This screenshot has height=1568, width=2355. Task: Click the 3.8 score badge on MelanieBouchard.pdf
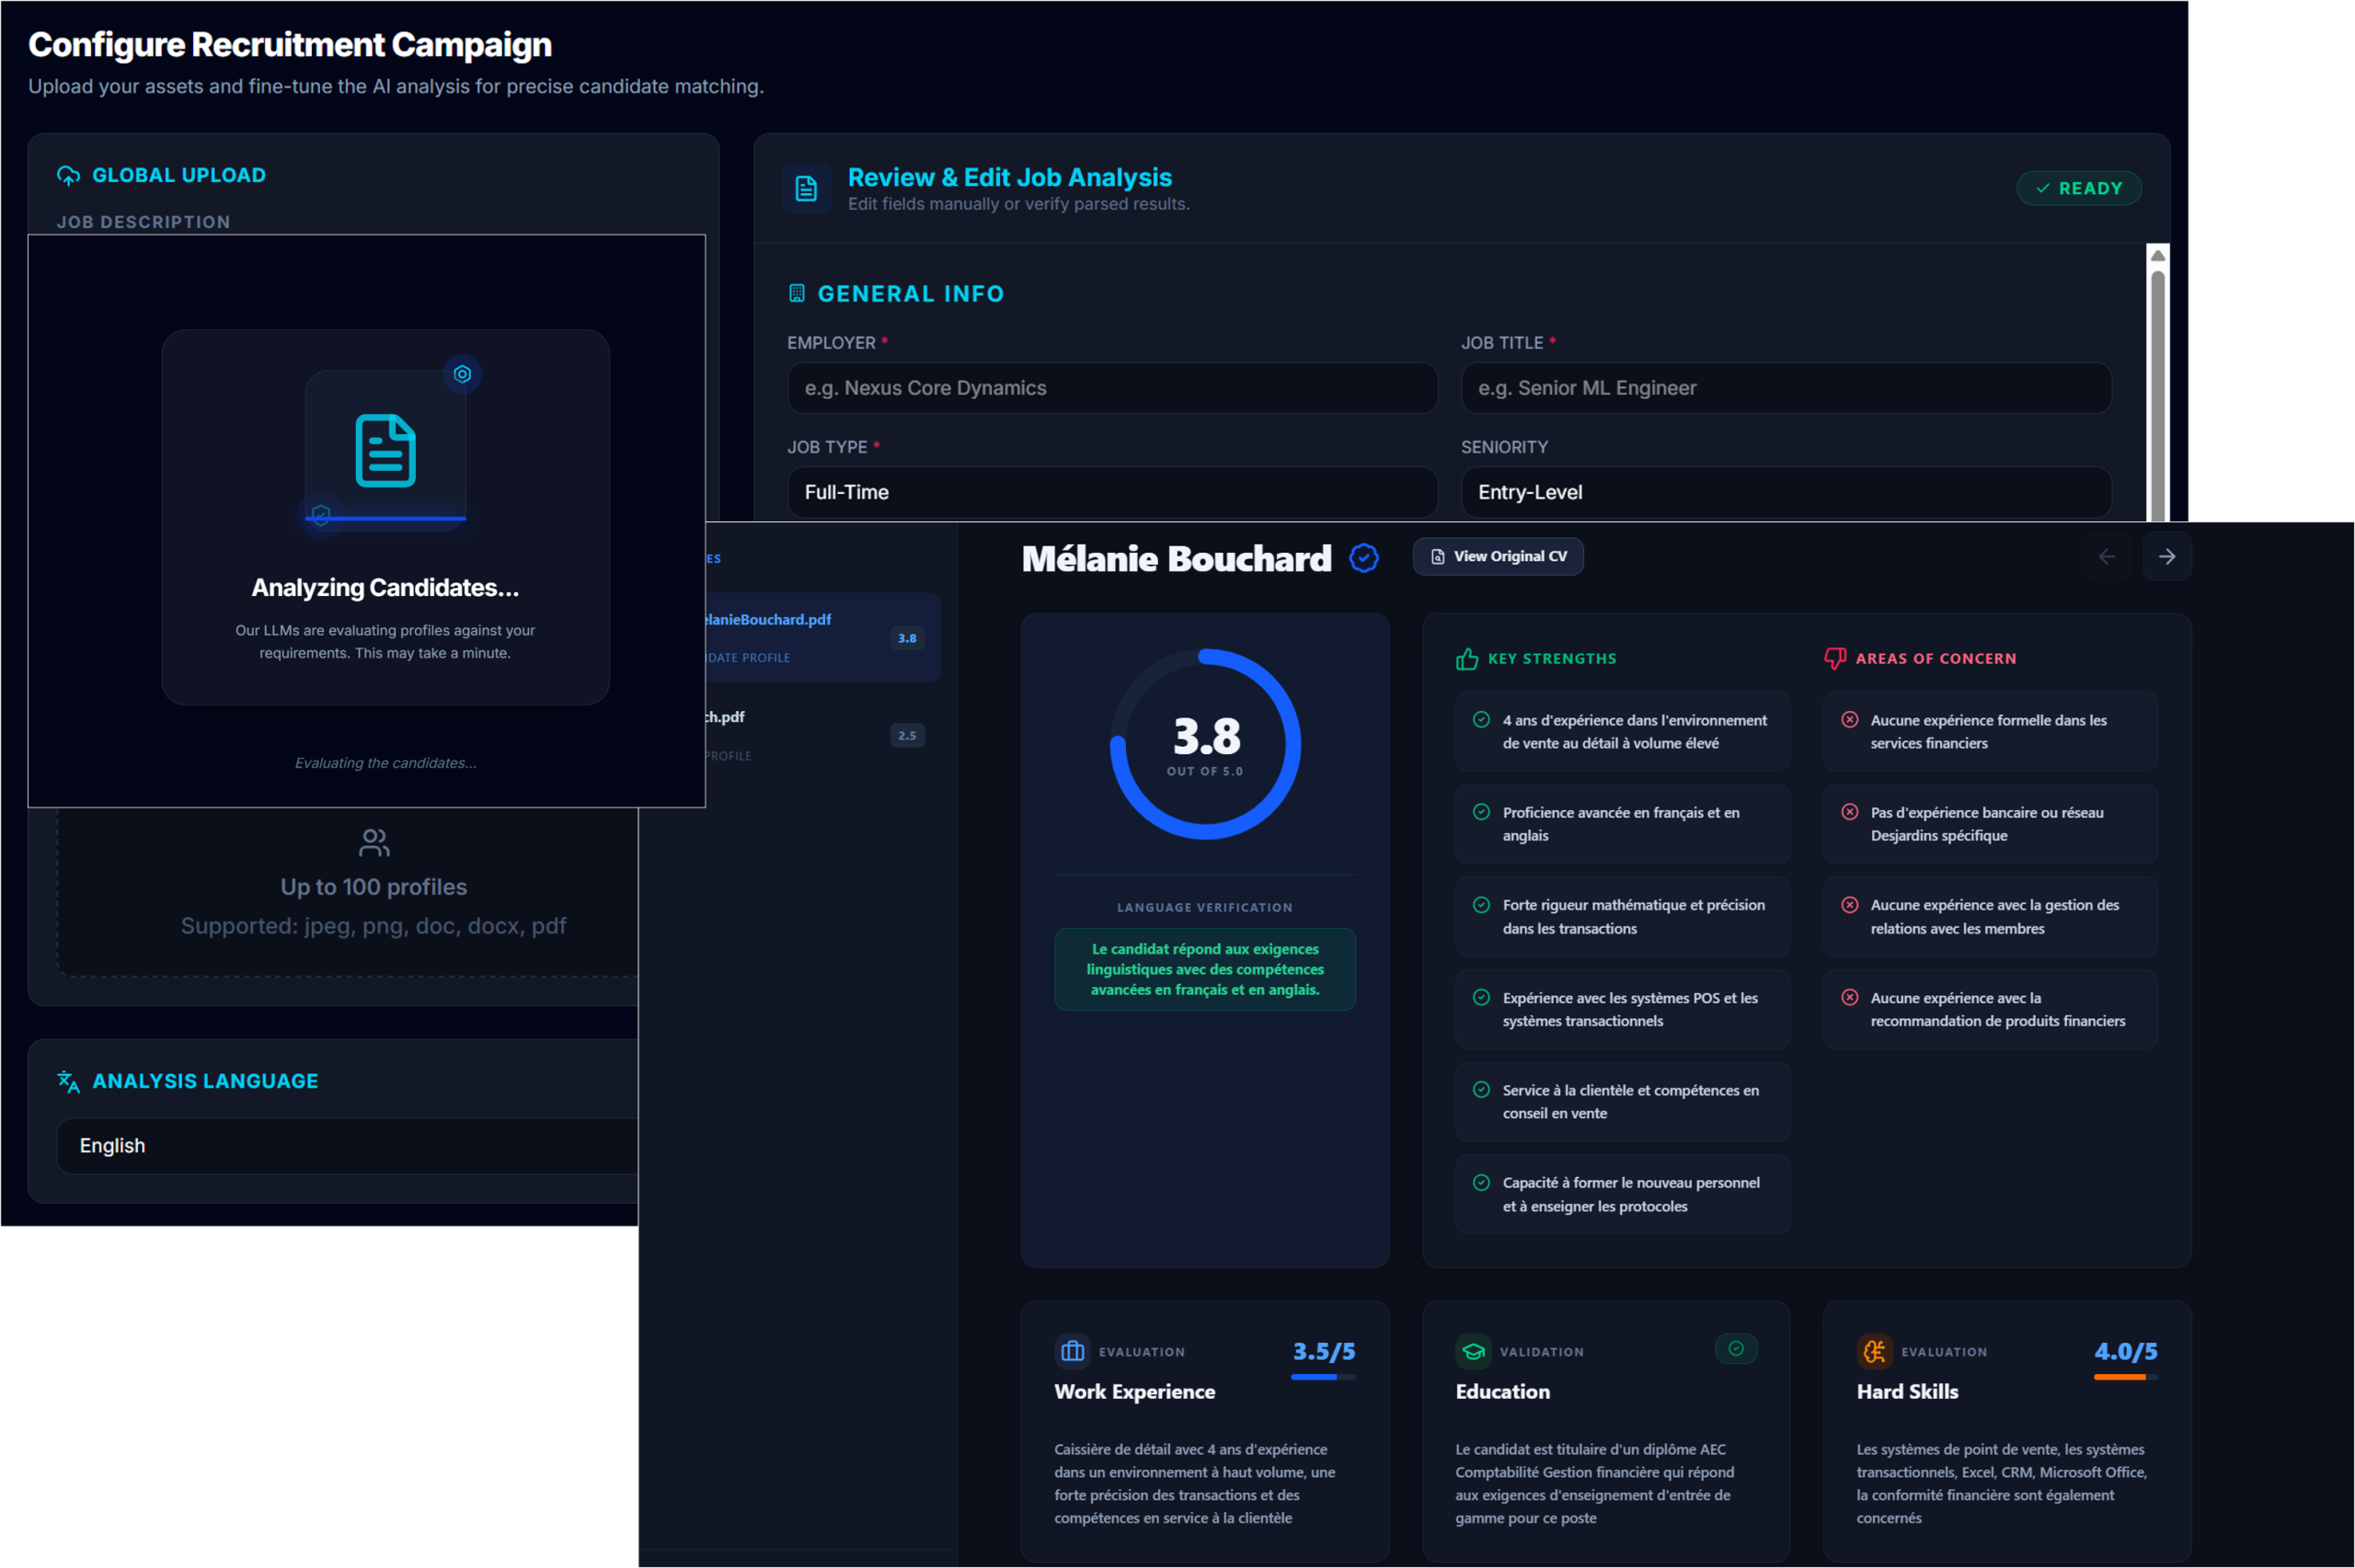(x=907, y=638)
